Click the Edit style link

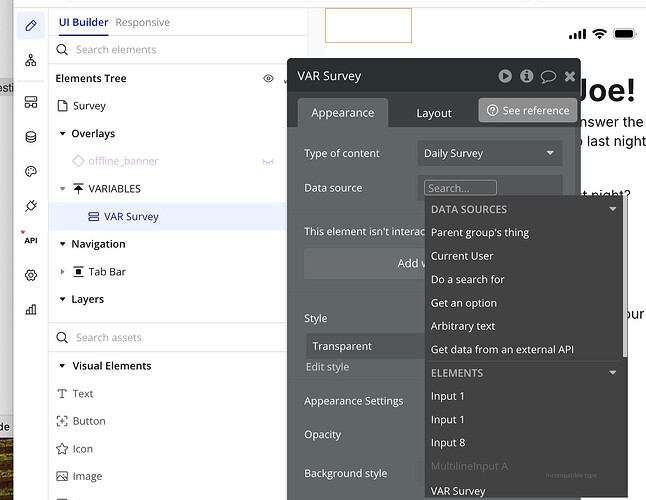click(x=328, y=367)
